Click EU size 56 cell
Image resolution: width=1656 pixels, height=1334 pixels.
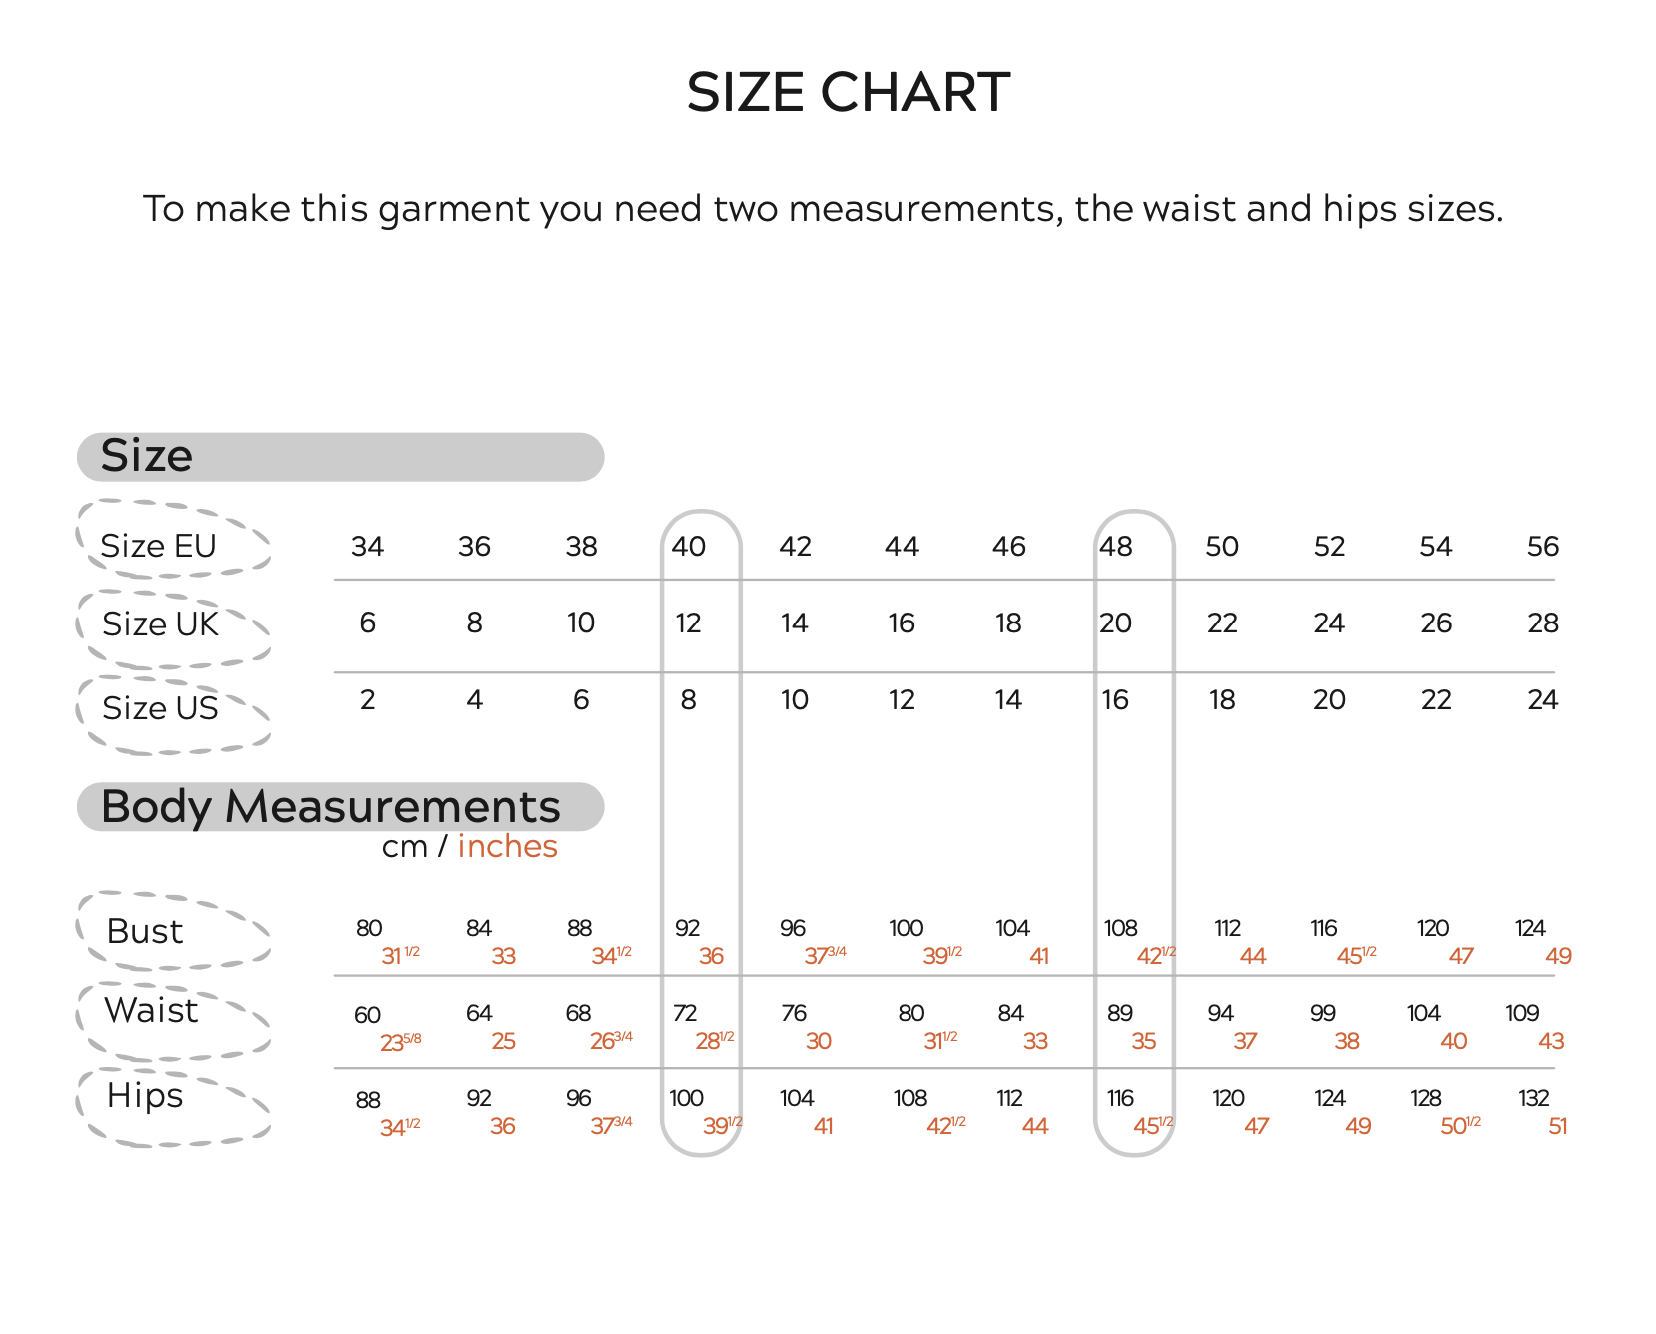coord(1542,547)
